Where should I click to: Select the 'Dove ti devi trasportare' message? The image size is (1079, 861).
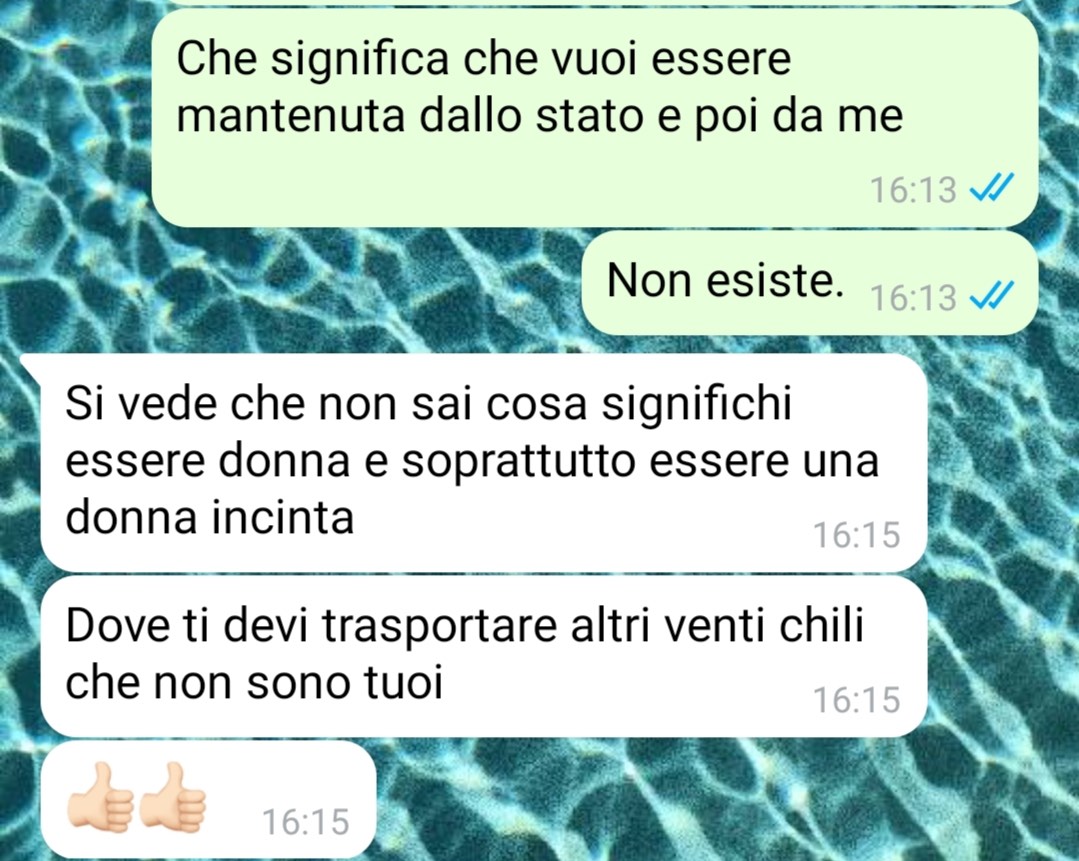(484, 656)
